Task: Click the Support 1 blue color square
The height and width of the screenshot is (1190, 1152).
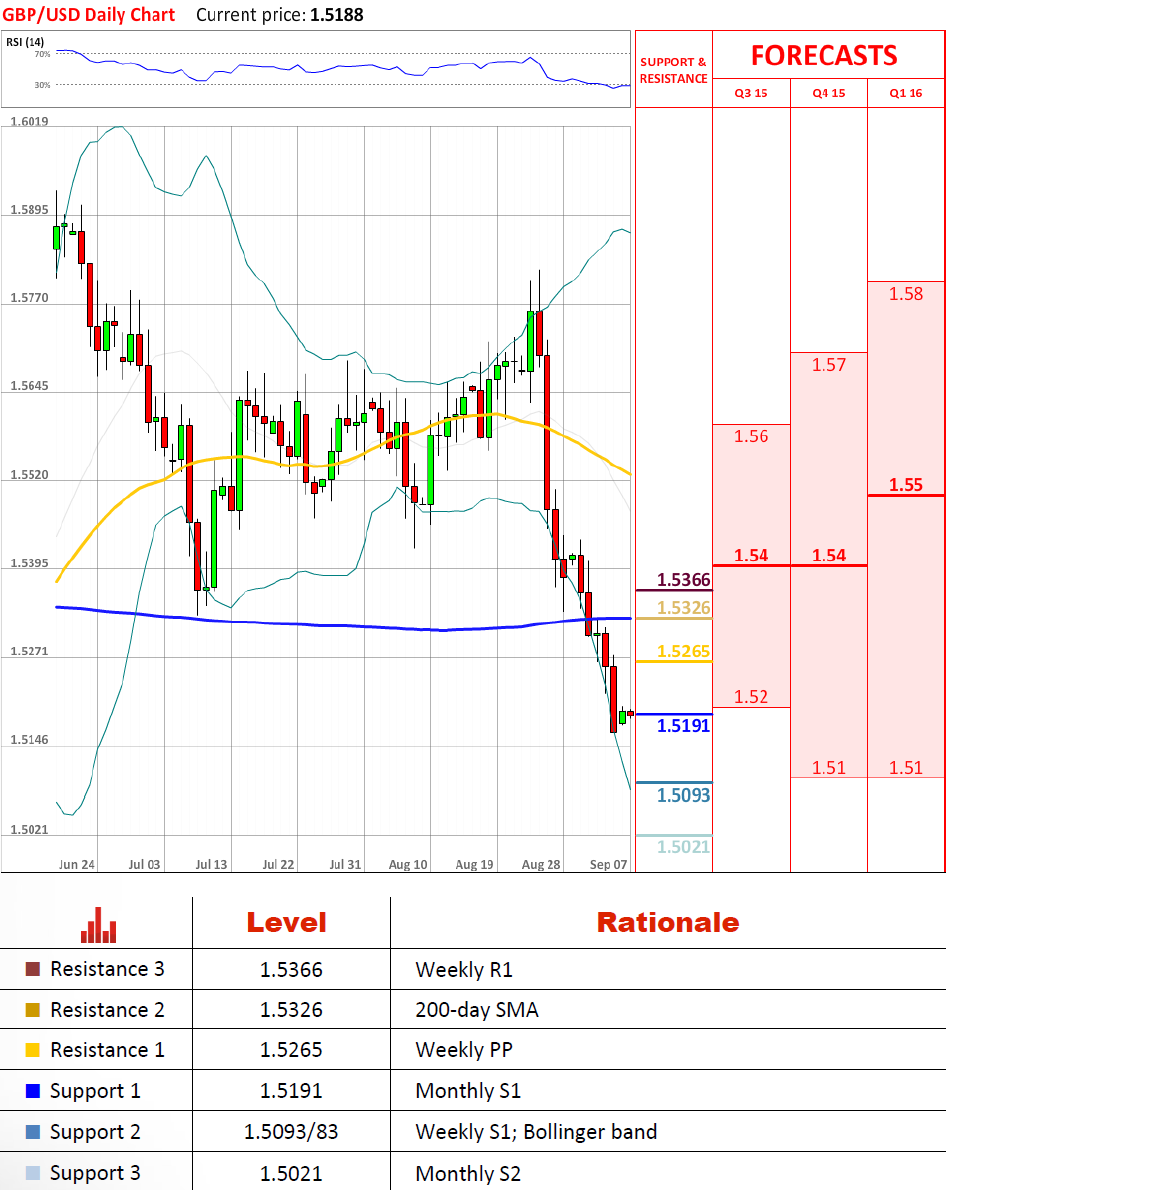Action: coord(33,1091)
